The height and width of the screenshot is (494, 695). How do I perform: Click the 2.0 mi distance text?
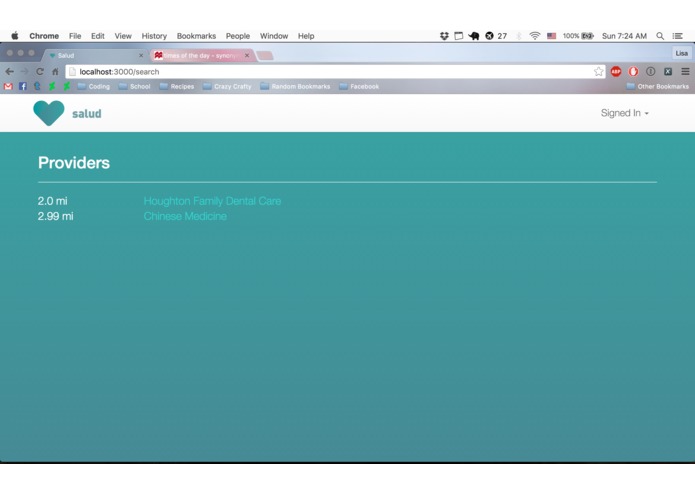(52, 201)
